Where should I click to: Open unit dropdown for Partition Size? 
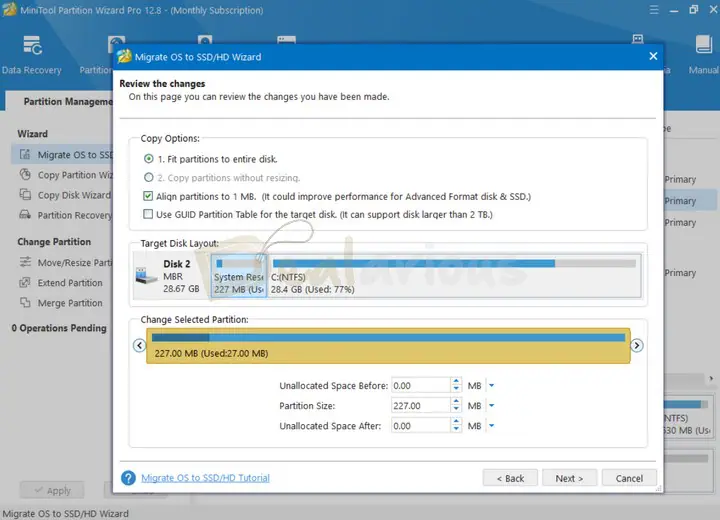tap(491, 406)
